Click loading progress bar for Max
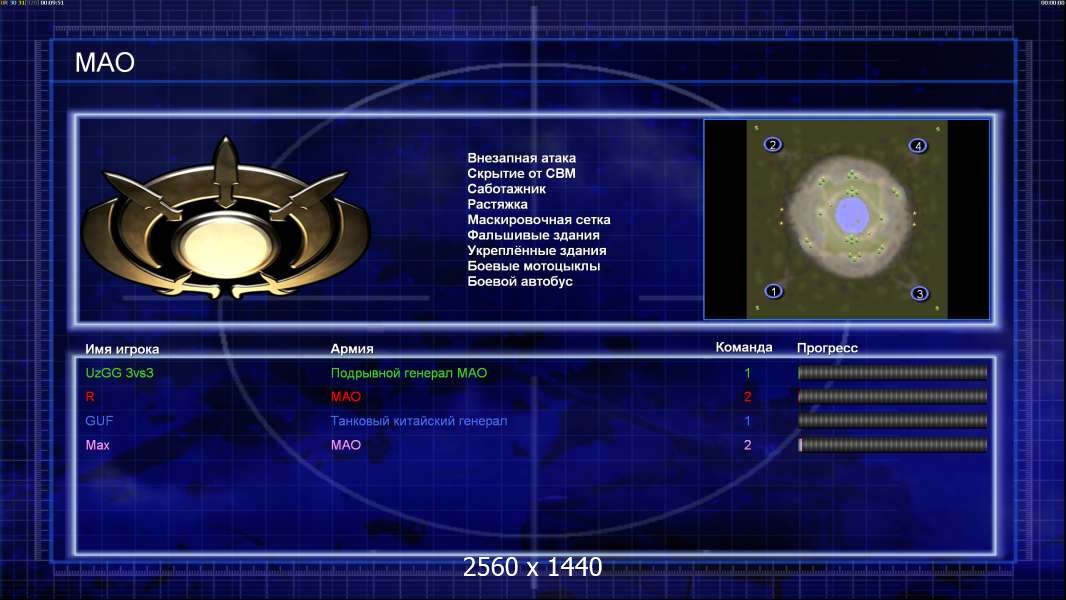 click(893, 445)
